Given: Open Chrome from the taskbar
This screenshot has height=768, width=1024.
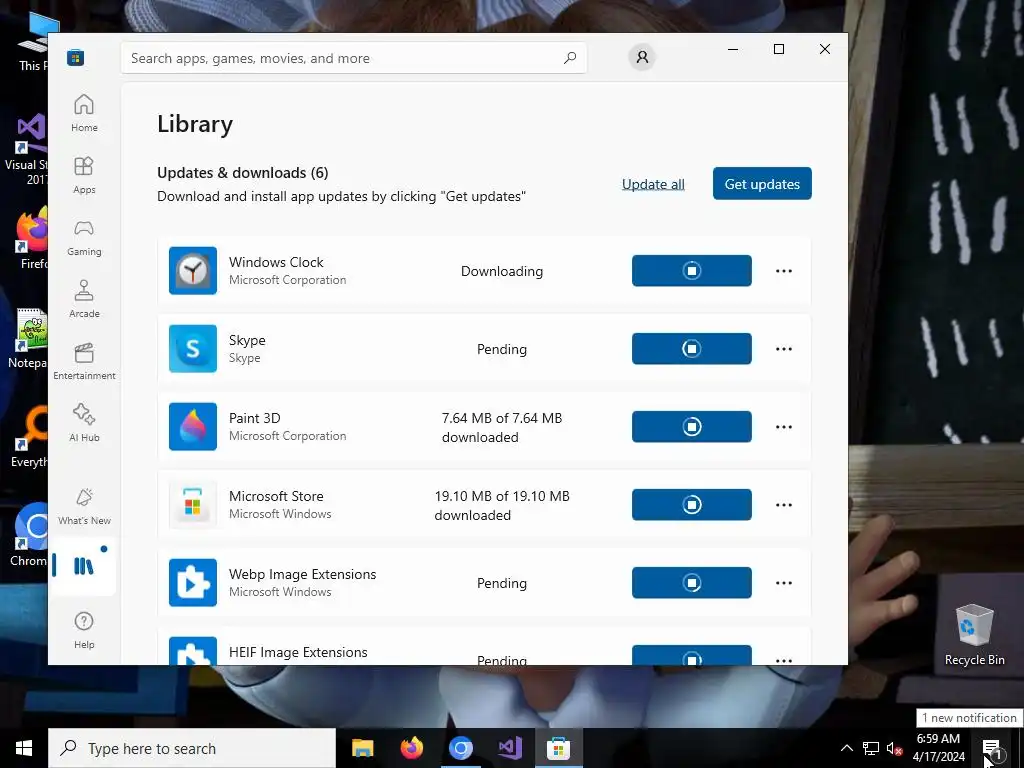Looking at the screenshot, I should click(460, 748).
